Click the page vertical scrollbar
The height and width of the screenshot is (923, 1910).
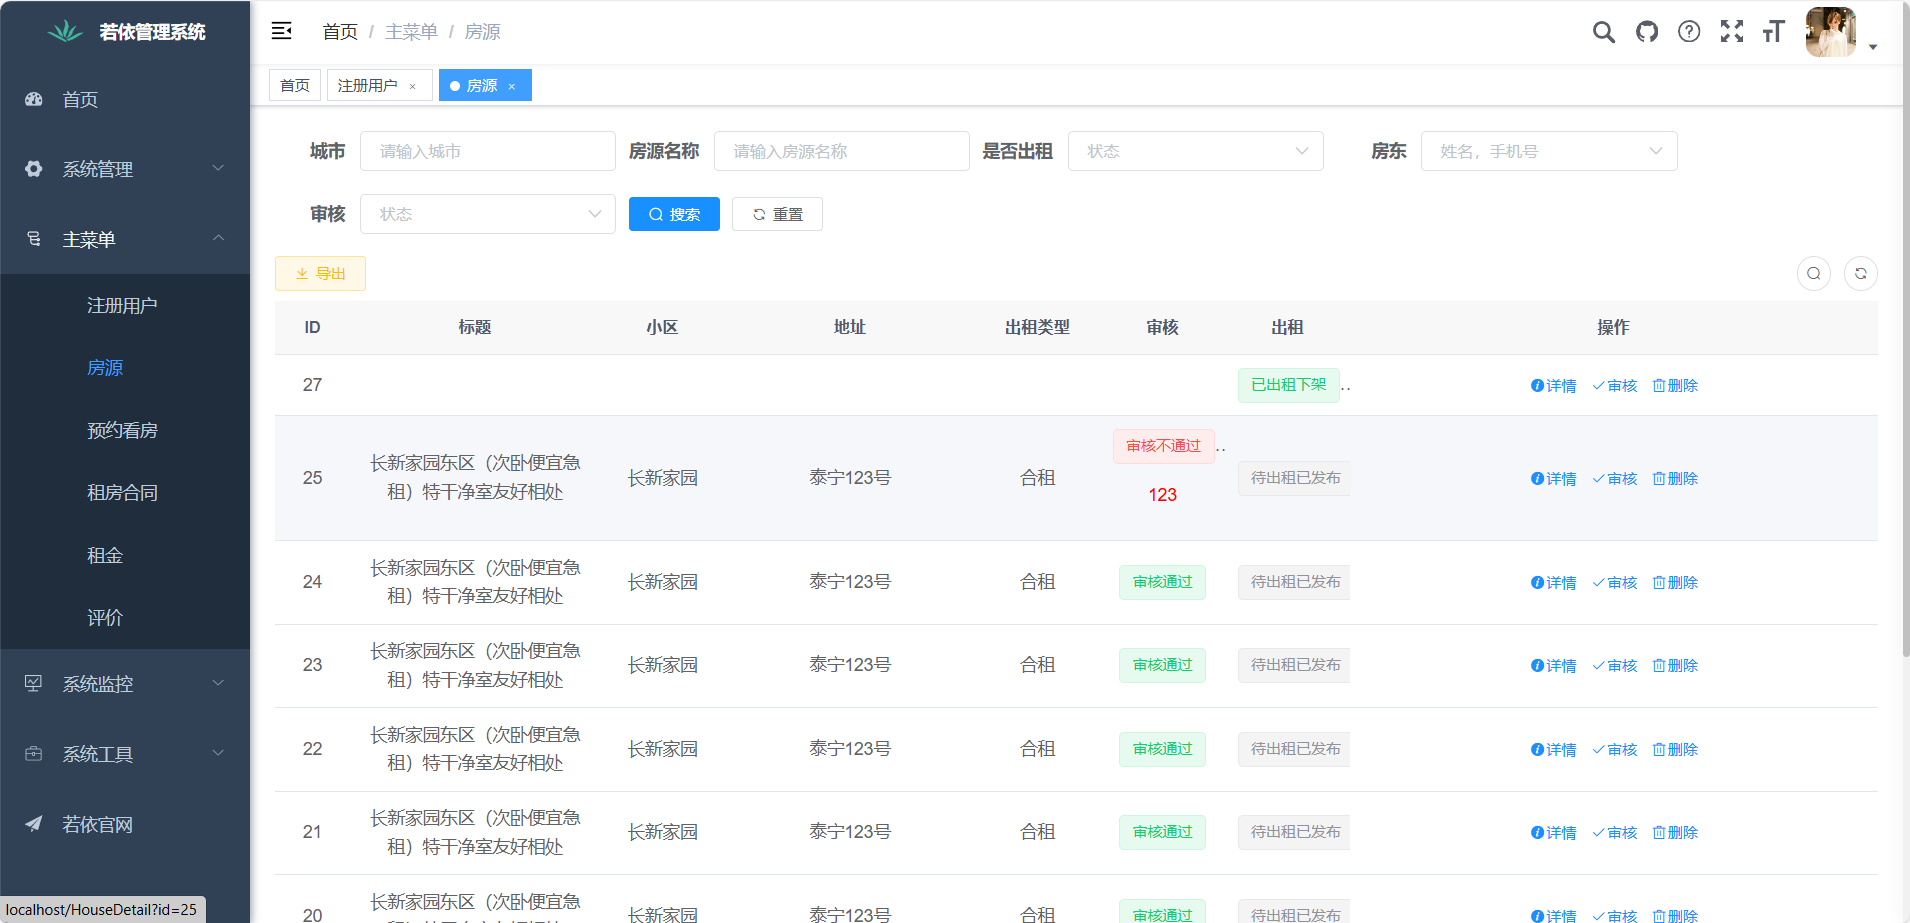pos(1905,330)
